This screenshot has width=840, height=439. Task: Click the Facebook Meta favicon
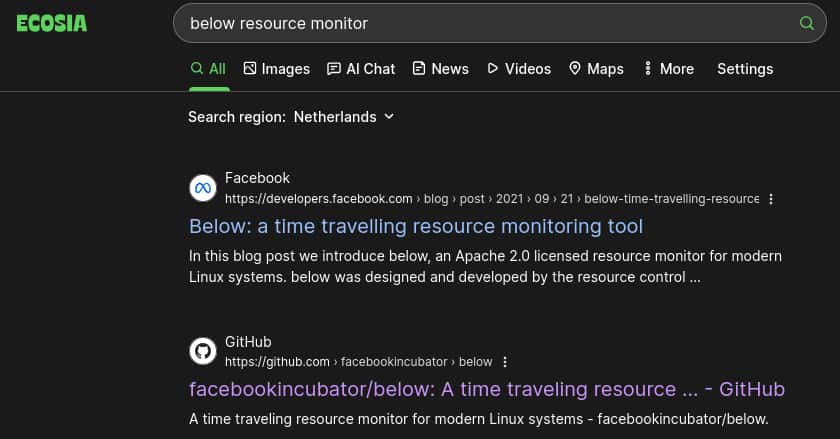(x=203, y=188)
